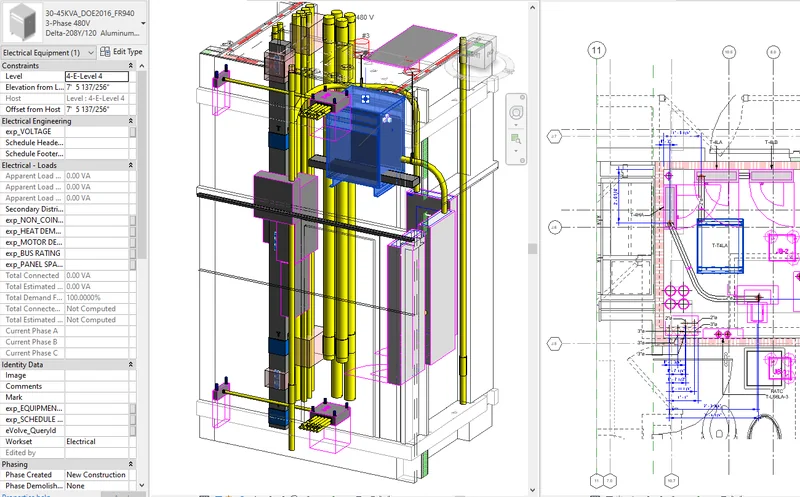Click the Properties palette scrollbar thumb
800x497 pixels.
(142, 164)
